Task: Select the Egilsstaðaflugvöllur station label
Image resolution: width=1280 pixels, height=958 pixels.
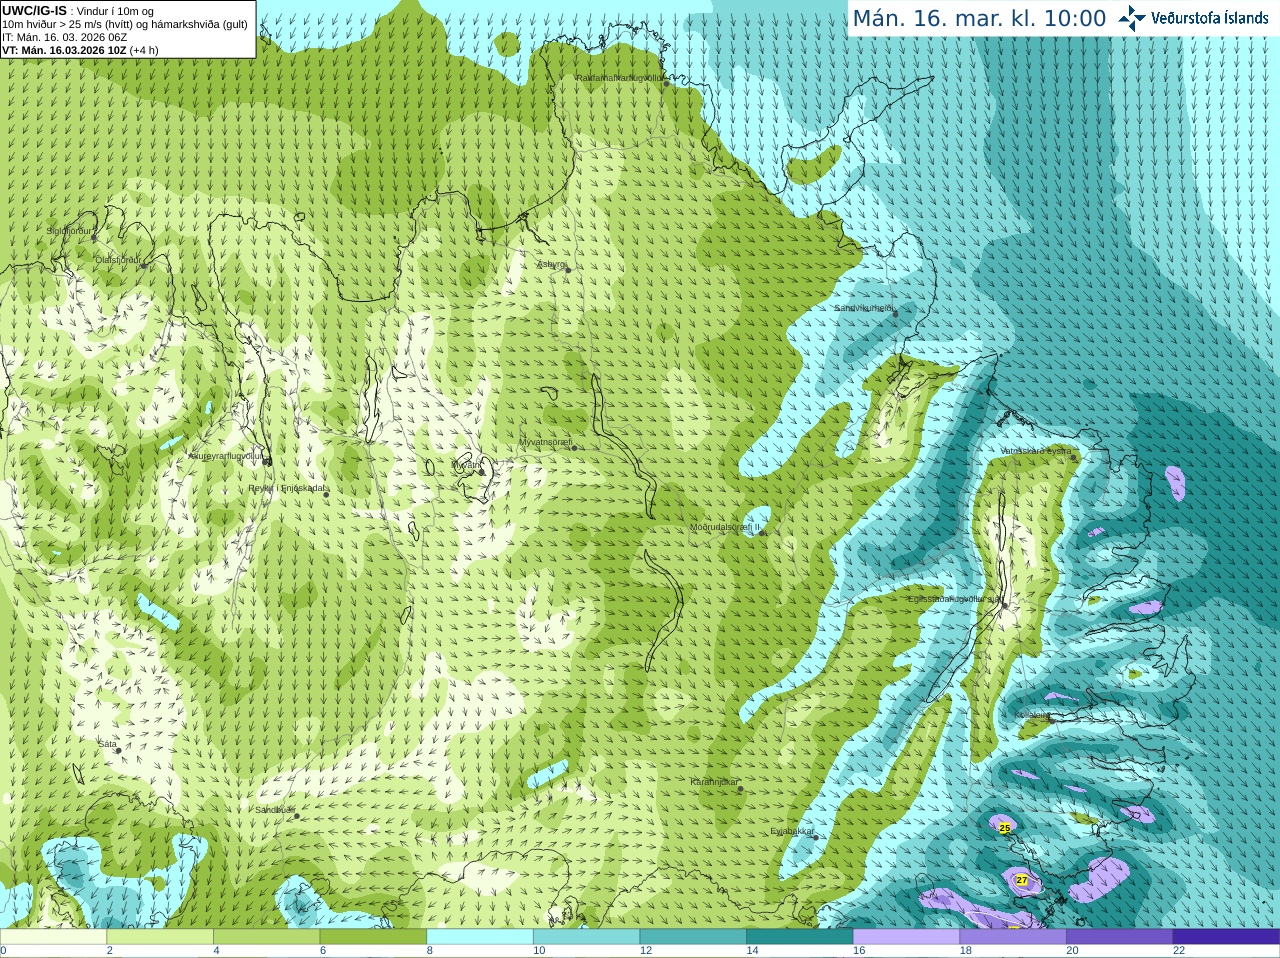Action: pyautogui.click(x=954, y=599)
